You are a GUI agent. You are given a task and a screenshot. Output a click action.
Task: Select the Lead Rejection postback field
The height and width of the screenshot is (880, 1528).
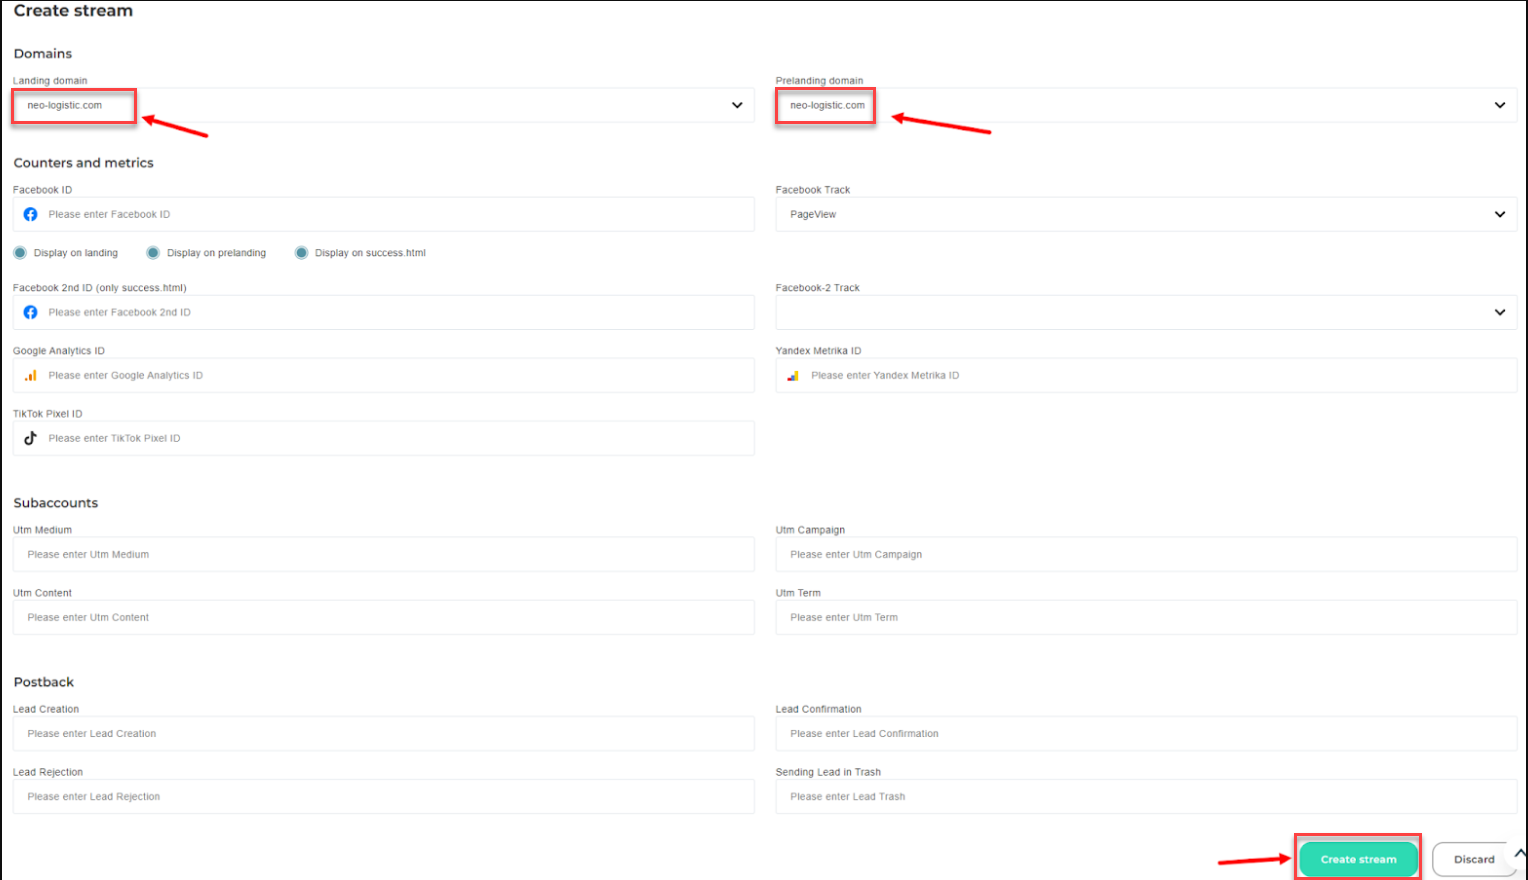coord(384,796)
